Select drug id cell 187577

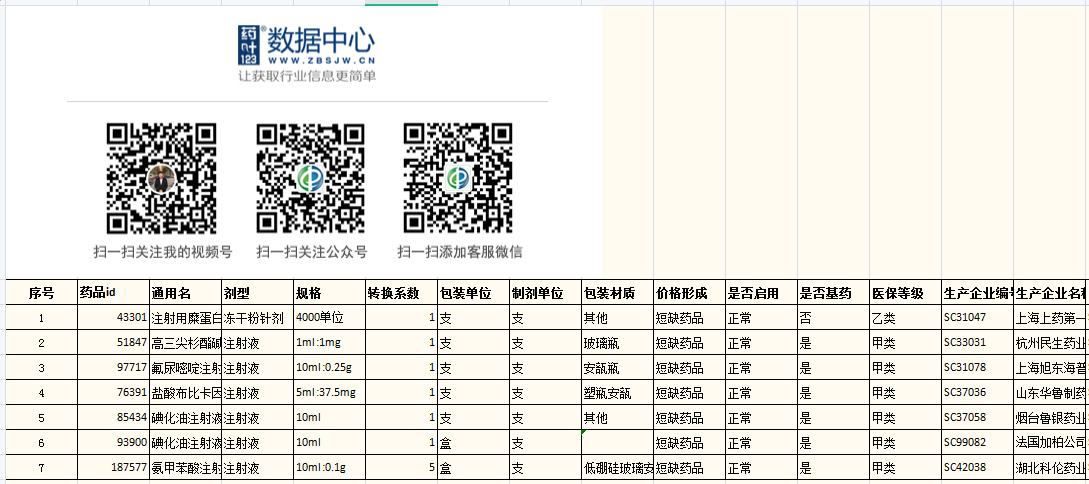click(113, 468)
